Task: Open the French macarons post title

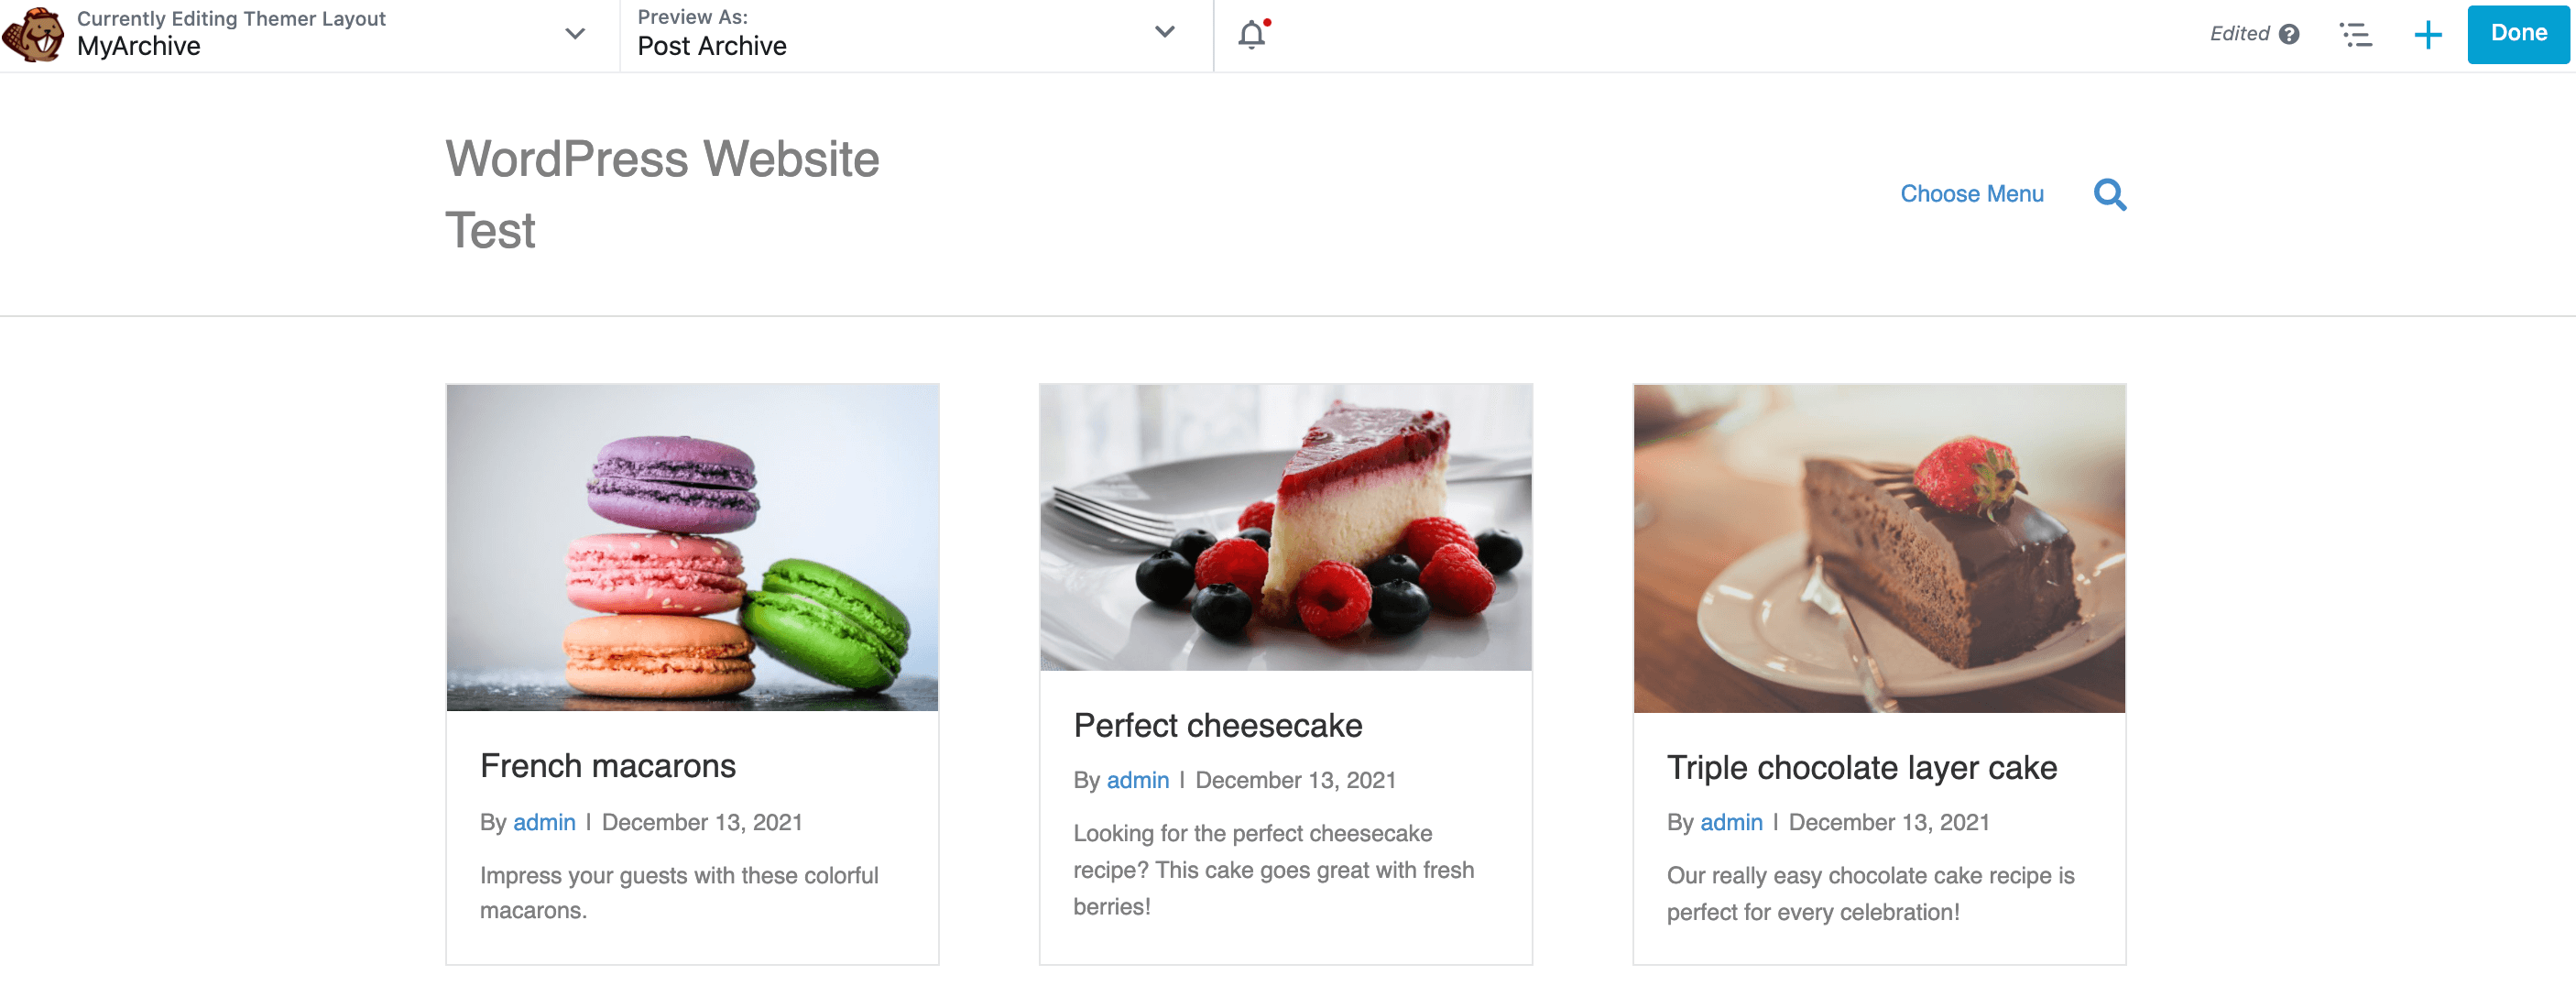Action: click(607, 766)
